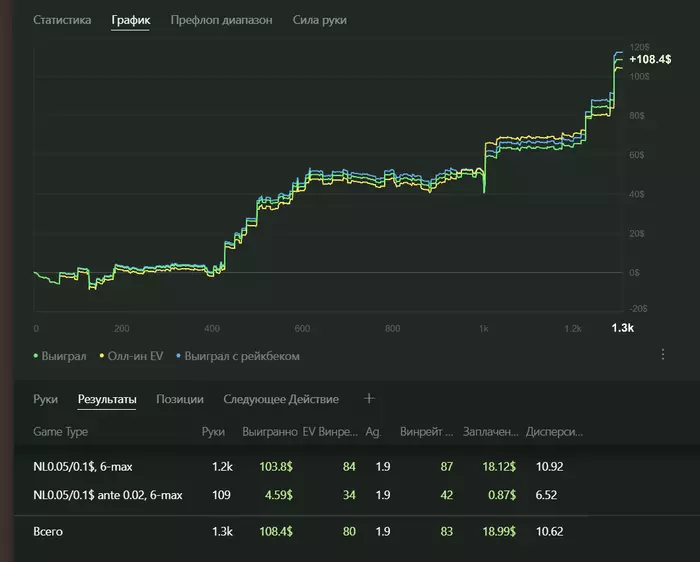Sort by Винрейт column header

(426, 432)
